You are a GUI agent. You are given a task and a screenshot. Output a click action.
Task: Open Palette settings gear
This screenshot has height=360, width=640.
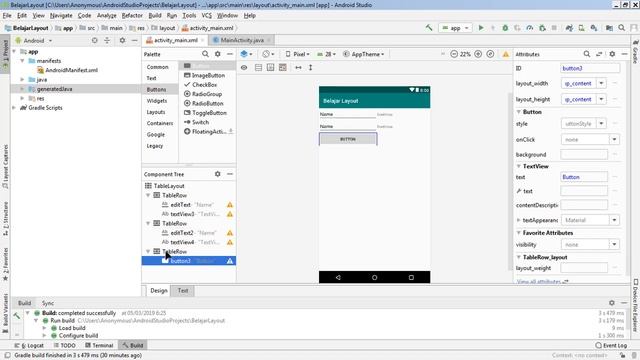[218, 54]
